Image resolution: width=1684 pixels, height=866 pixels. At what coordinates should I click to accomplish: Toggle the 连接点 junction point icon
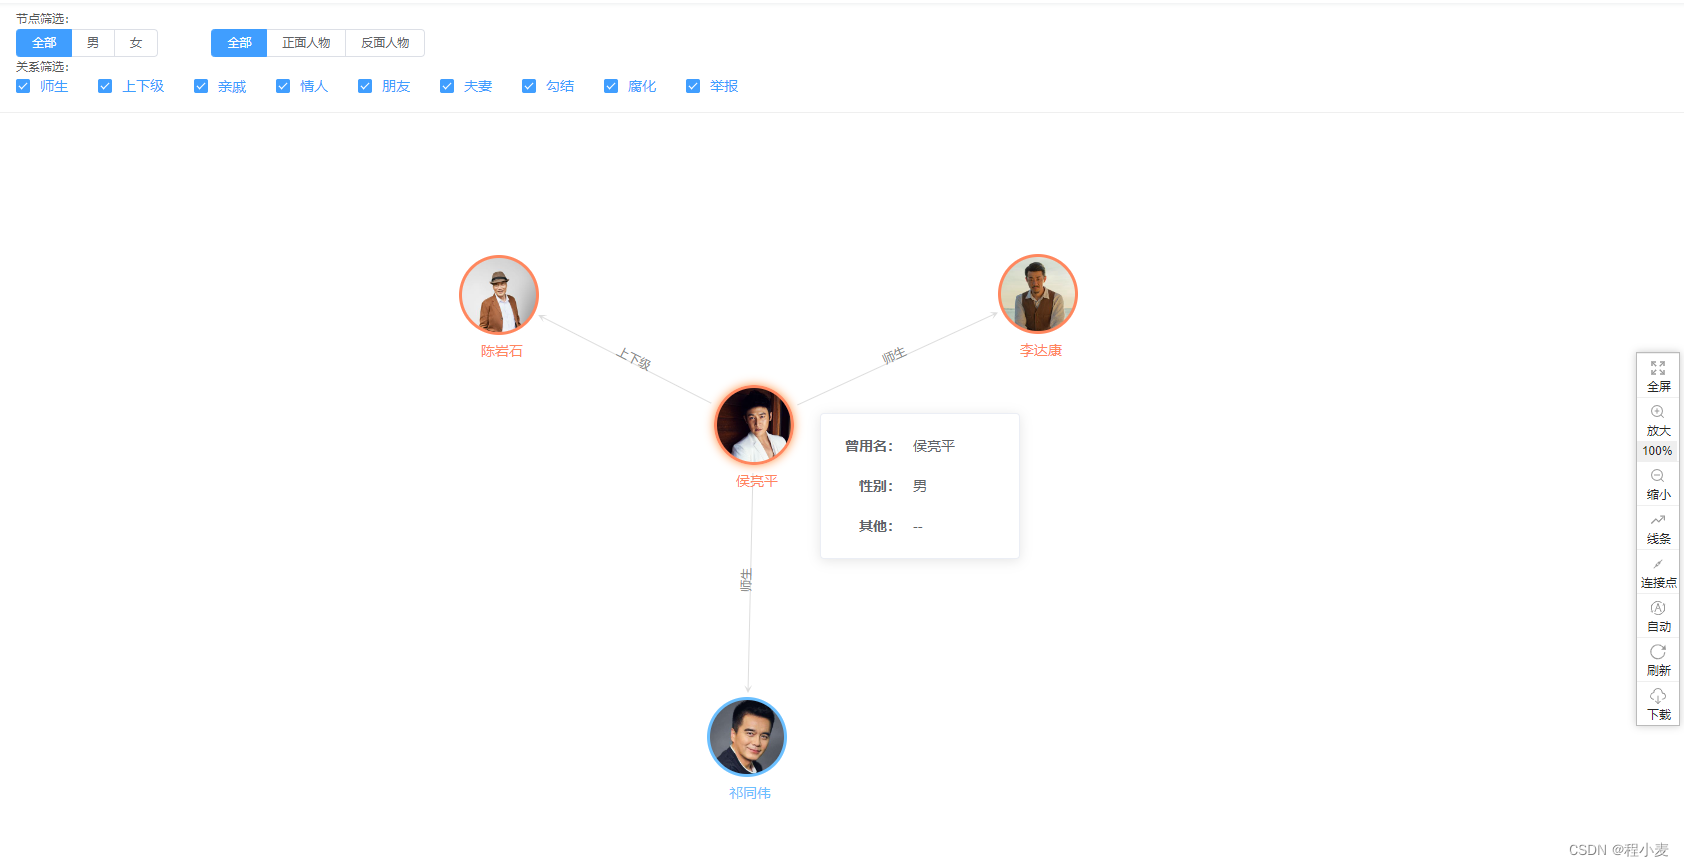[1657, 572]
